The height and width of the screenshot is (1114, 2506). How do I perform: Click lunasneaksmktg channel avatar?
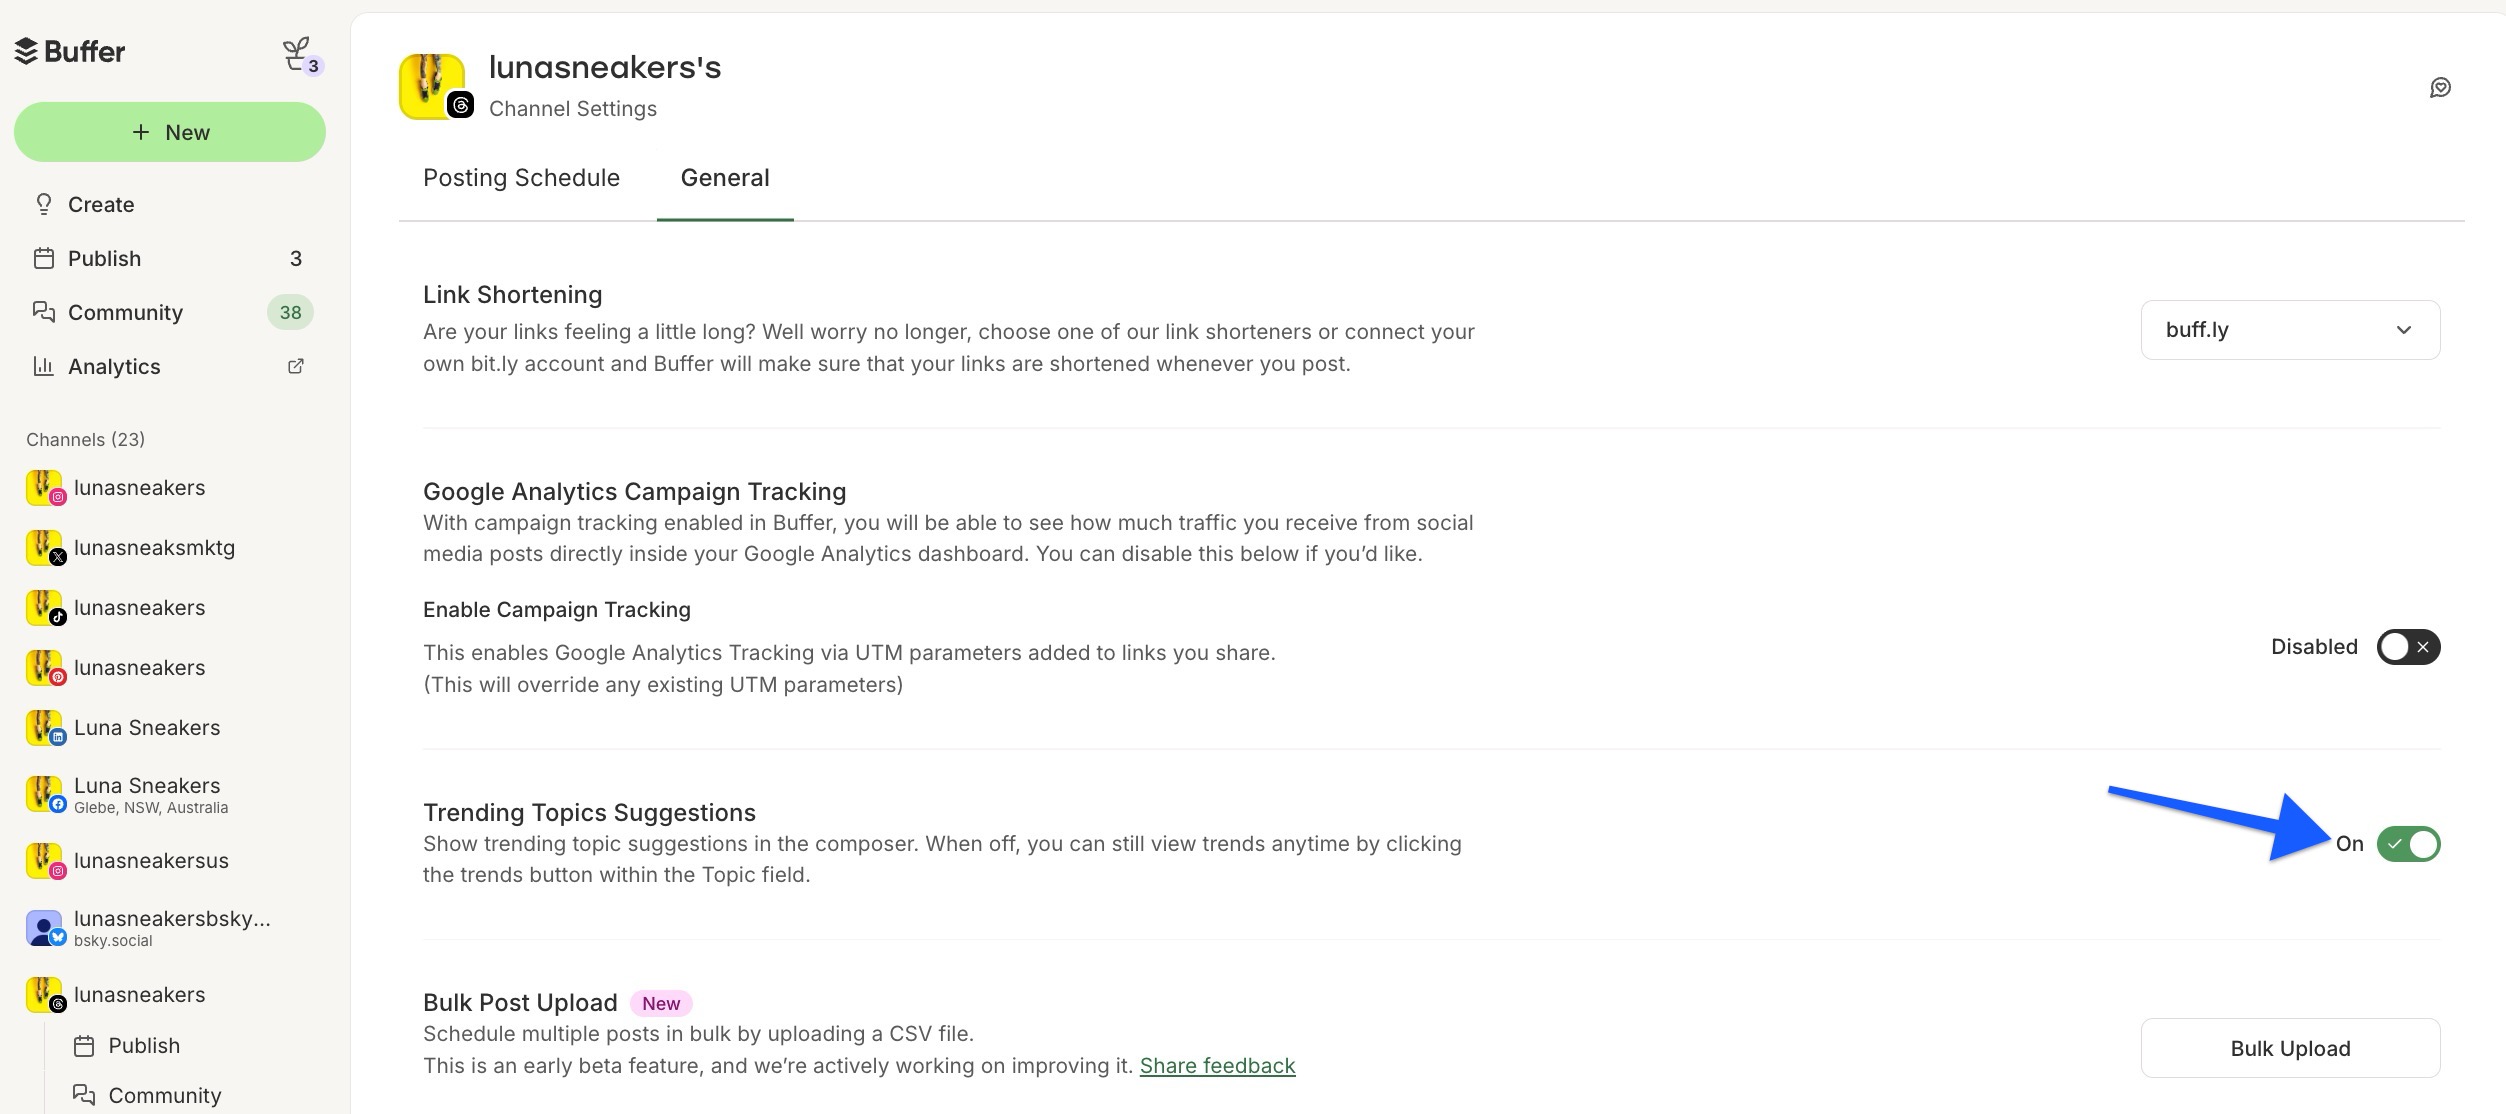point(45,548)
